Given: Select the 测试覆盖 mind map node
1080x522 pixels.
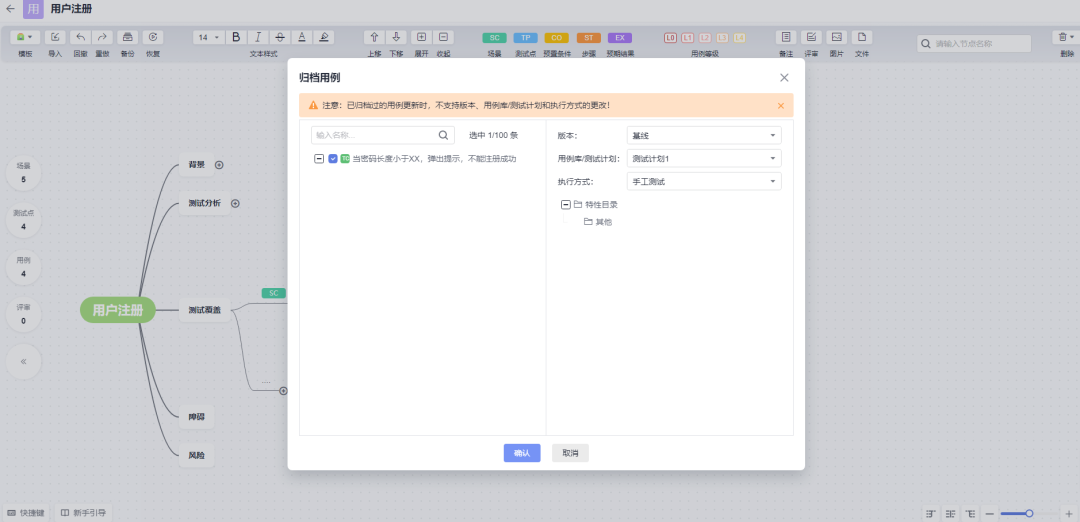Looking at the screenshot, I should point(205,310).
